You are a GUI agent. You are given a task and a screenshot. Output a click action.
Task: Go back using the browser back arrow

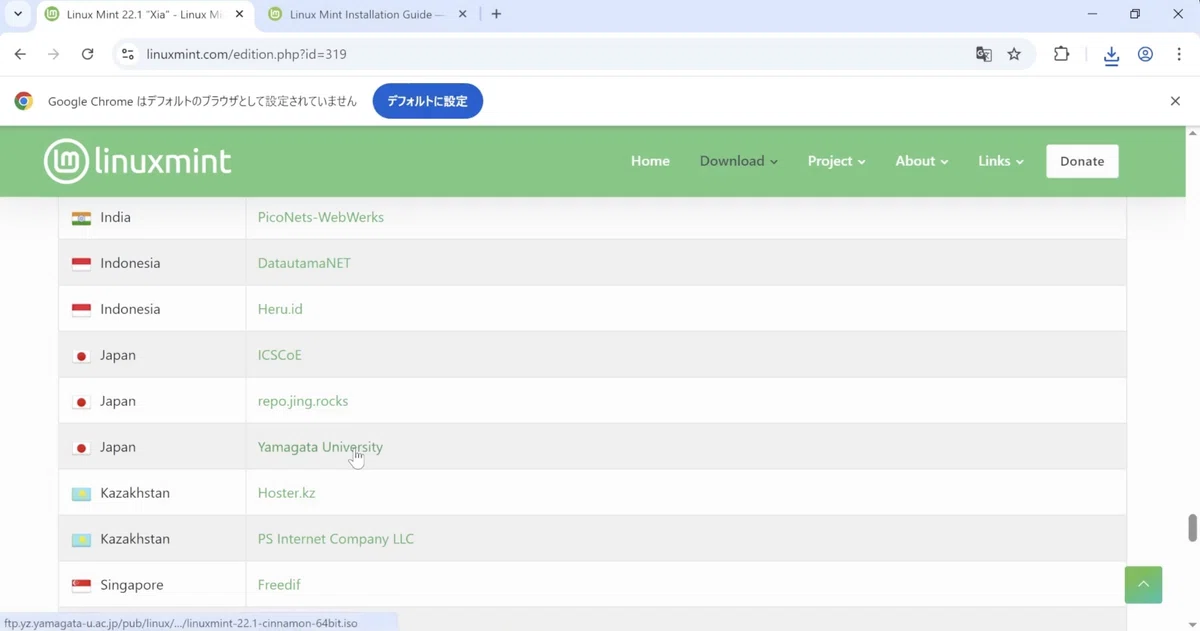pyautogui.click(x=20, y=54)
